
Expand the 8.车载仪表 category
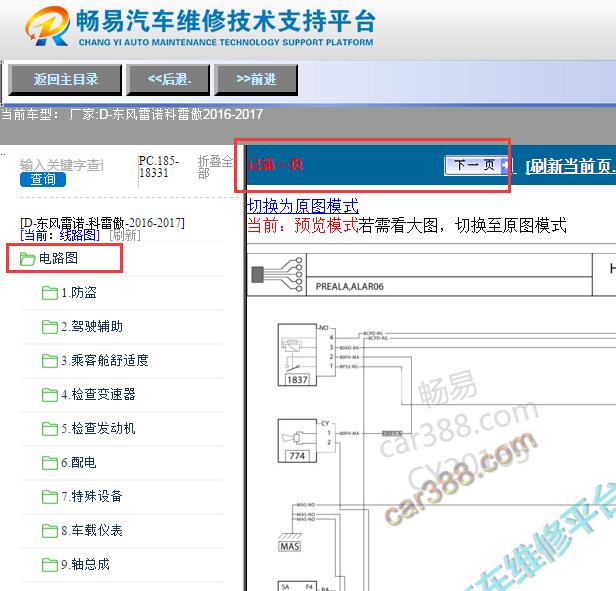tap(92, 530)
